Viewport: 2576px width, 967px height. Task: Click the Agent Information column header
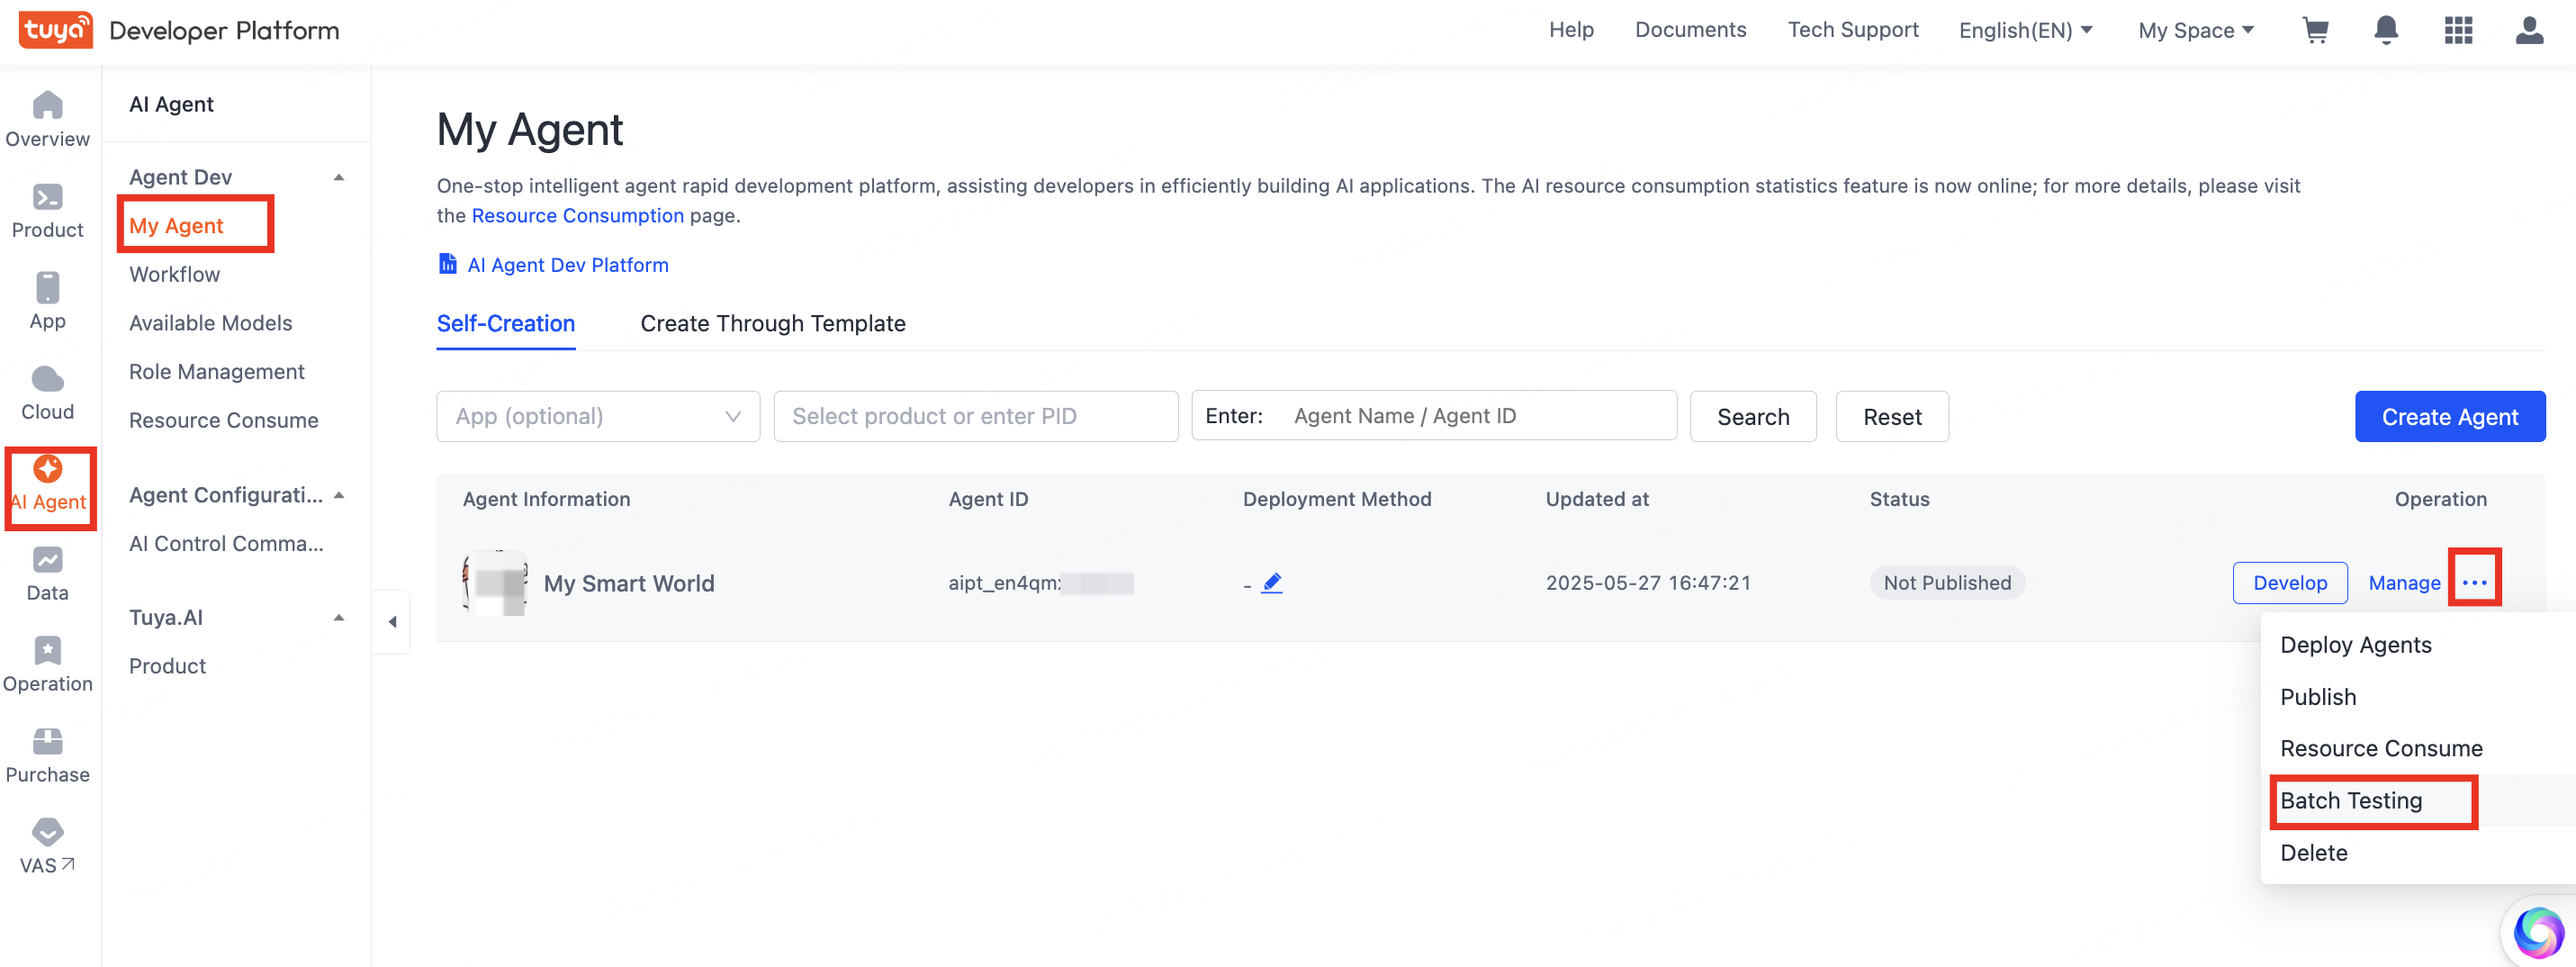[x=546, y=499]
